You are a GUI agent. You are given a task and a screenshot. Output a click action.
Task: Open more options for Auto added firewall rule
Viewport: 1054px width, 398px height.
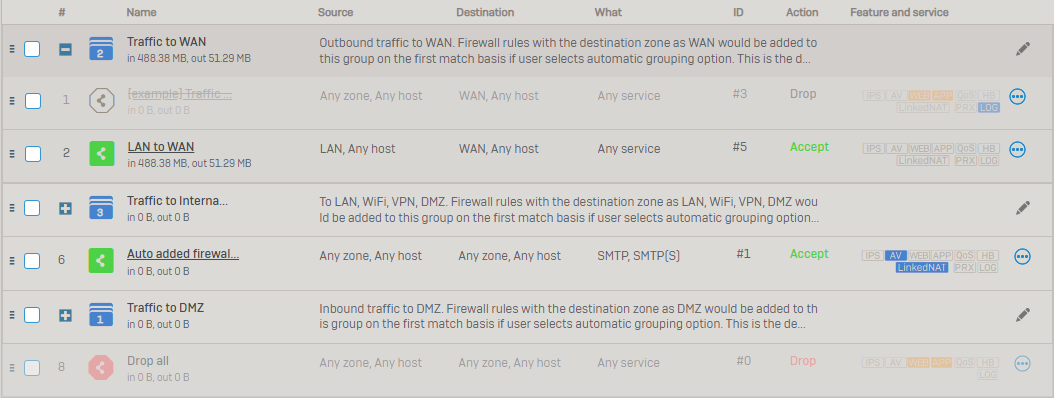pos(1022,256)
